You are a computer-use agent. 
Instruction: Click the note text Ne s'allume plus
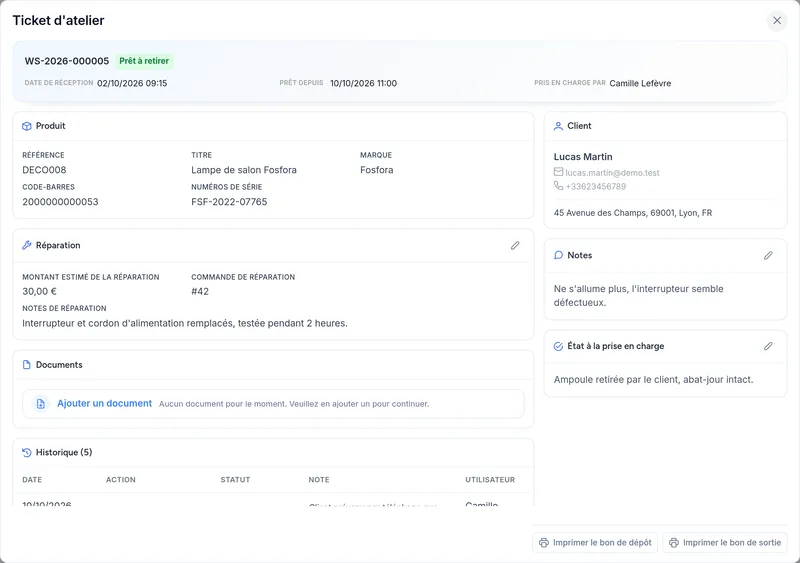coord(639,296)
